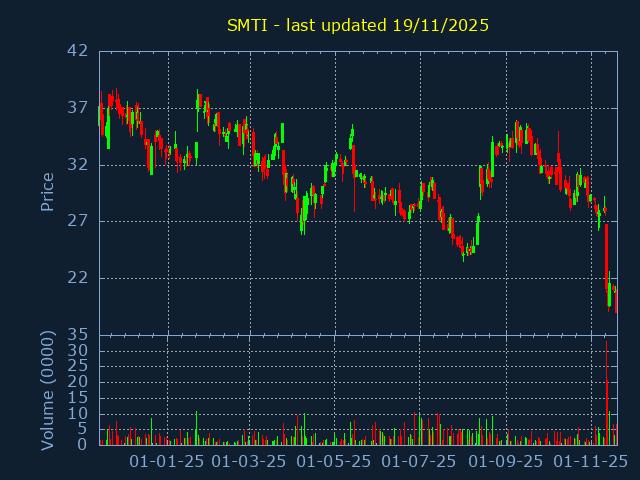Click the 30 volume axis tick label

78,351
